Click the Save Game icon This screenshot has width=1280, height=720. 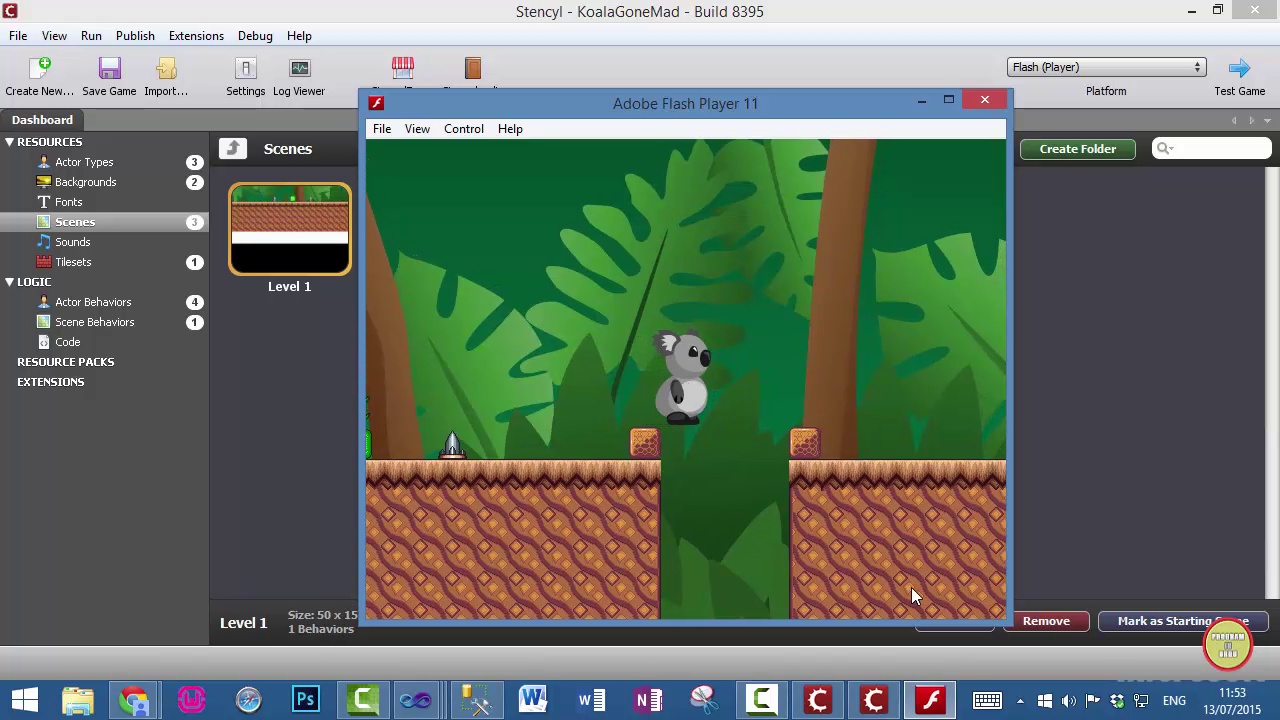point(109,68)
